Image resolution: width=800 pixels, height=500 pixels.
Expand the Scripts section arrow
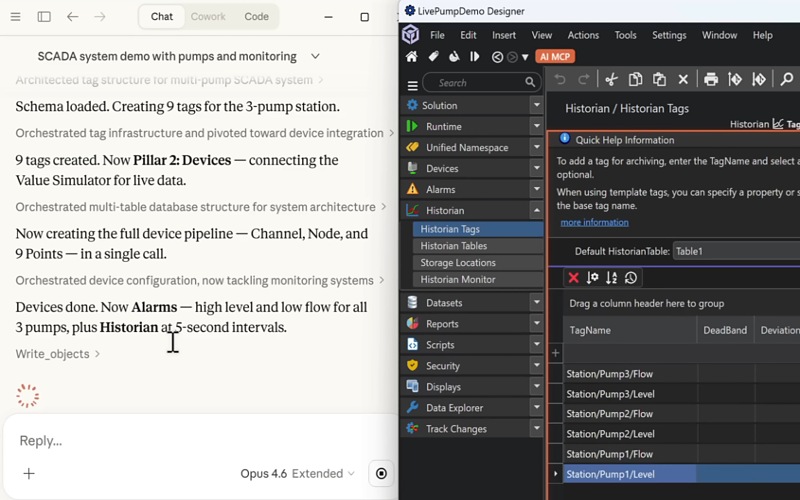click(536, 345)
